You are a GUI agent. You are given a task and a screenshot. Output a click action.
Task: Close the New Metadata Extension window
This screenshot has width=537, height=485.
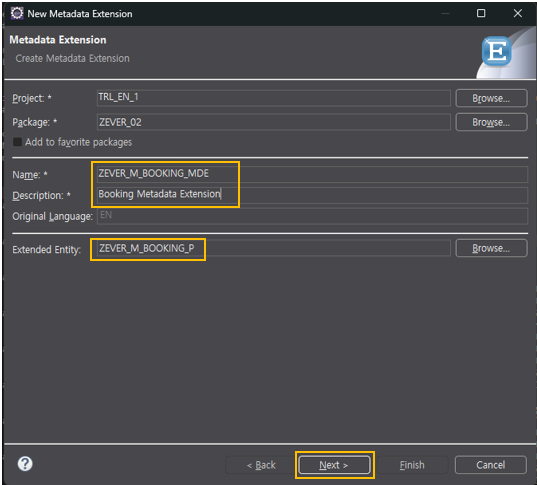pyautogui.click(x=518, y=13)
